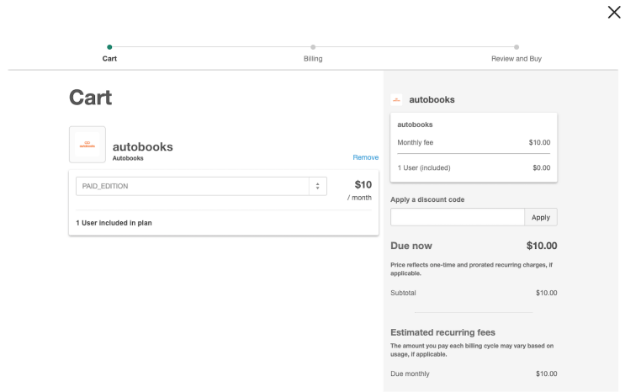Click the small autobooks icon in the summary panel
625x392 pixels.
[x=397, y=100]
